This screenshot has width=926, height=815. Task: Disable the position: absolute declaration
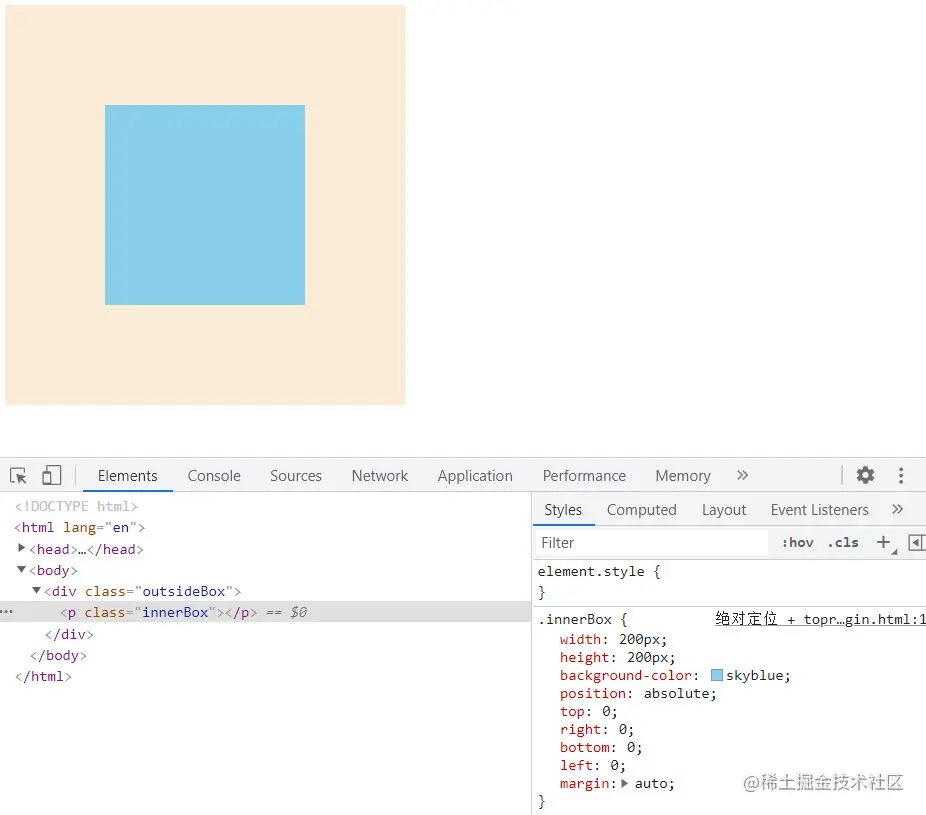click(548, 693)
